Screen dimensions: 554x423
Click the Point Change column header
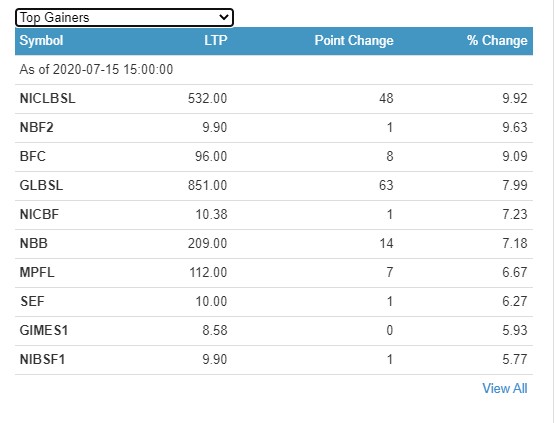click(354, 41)
